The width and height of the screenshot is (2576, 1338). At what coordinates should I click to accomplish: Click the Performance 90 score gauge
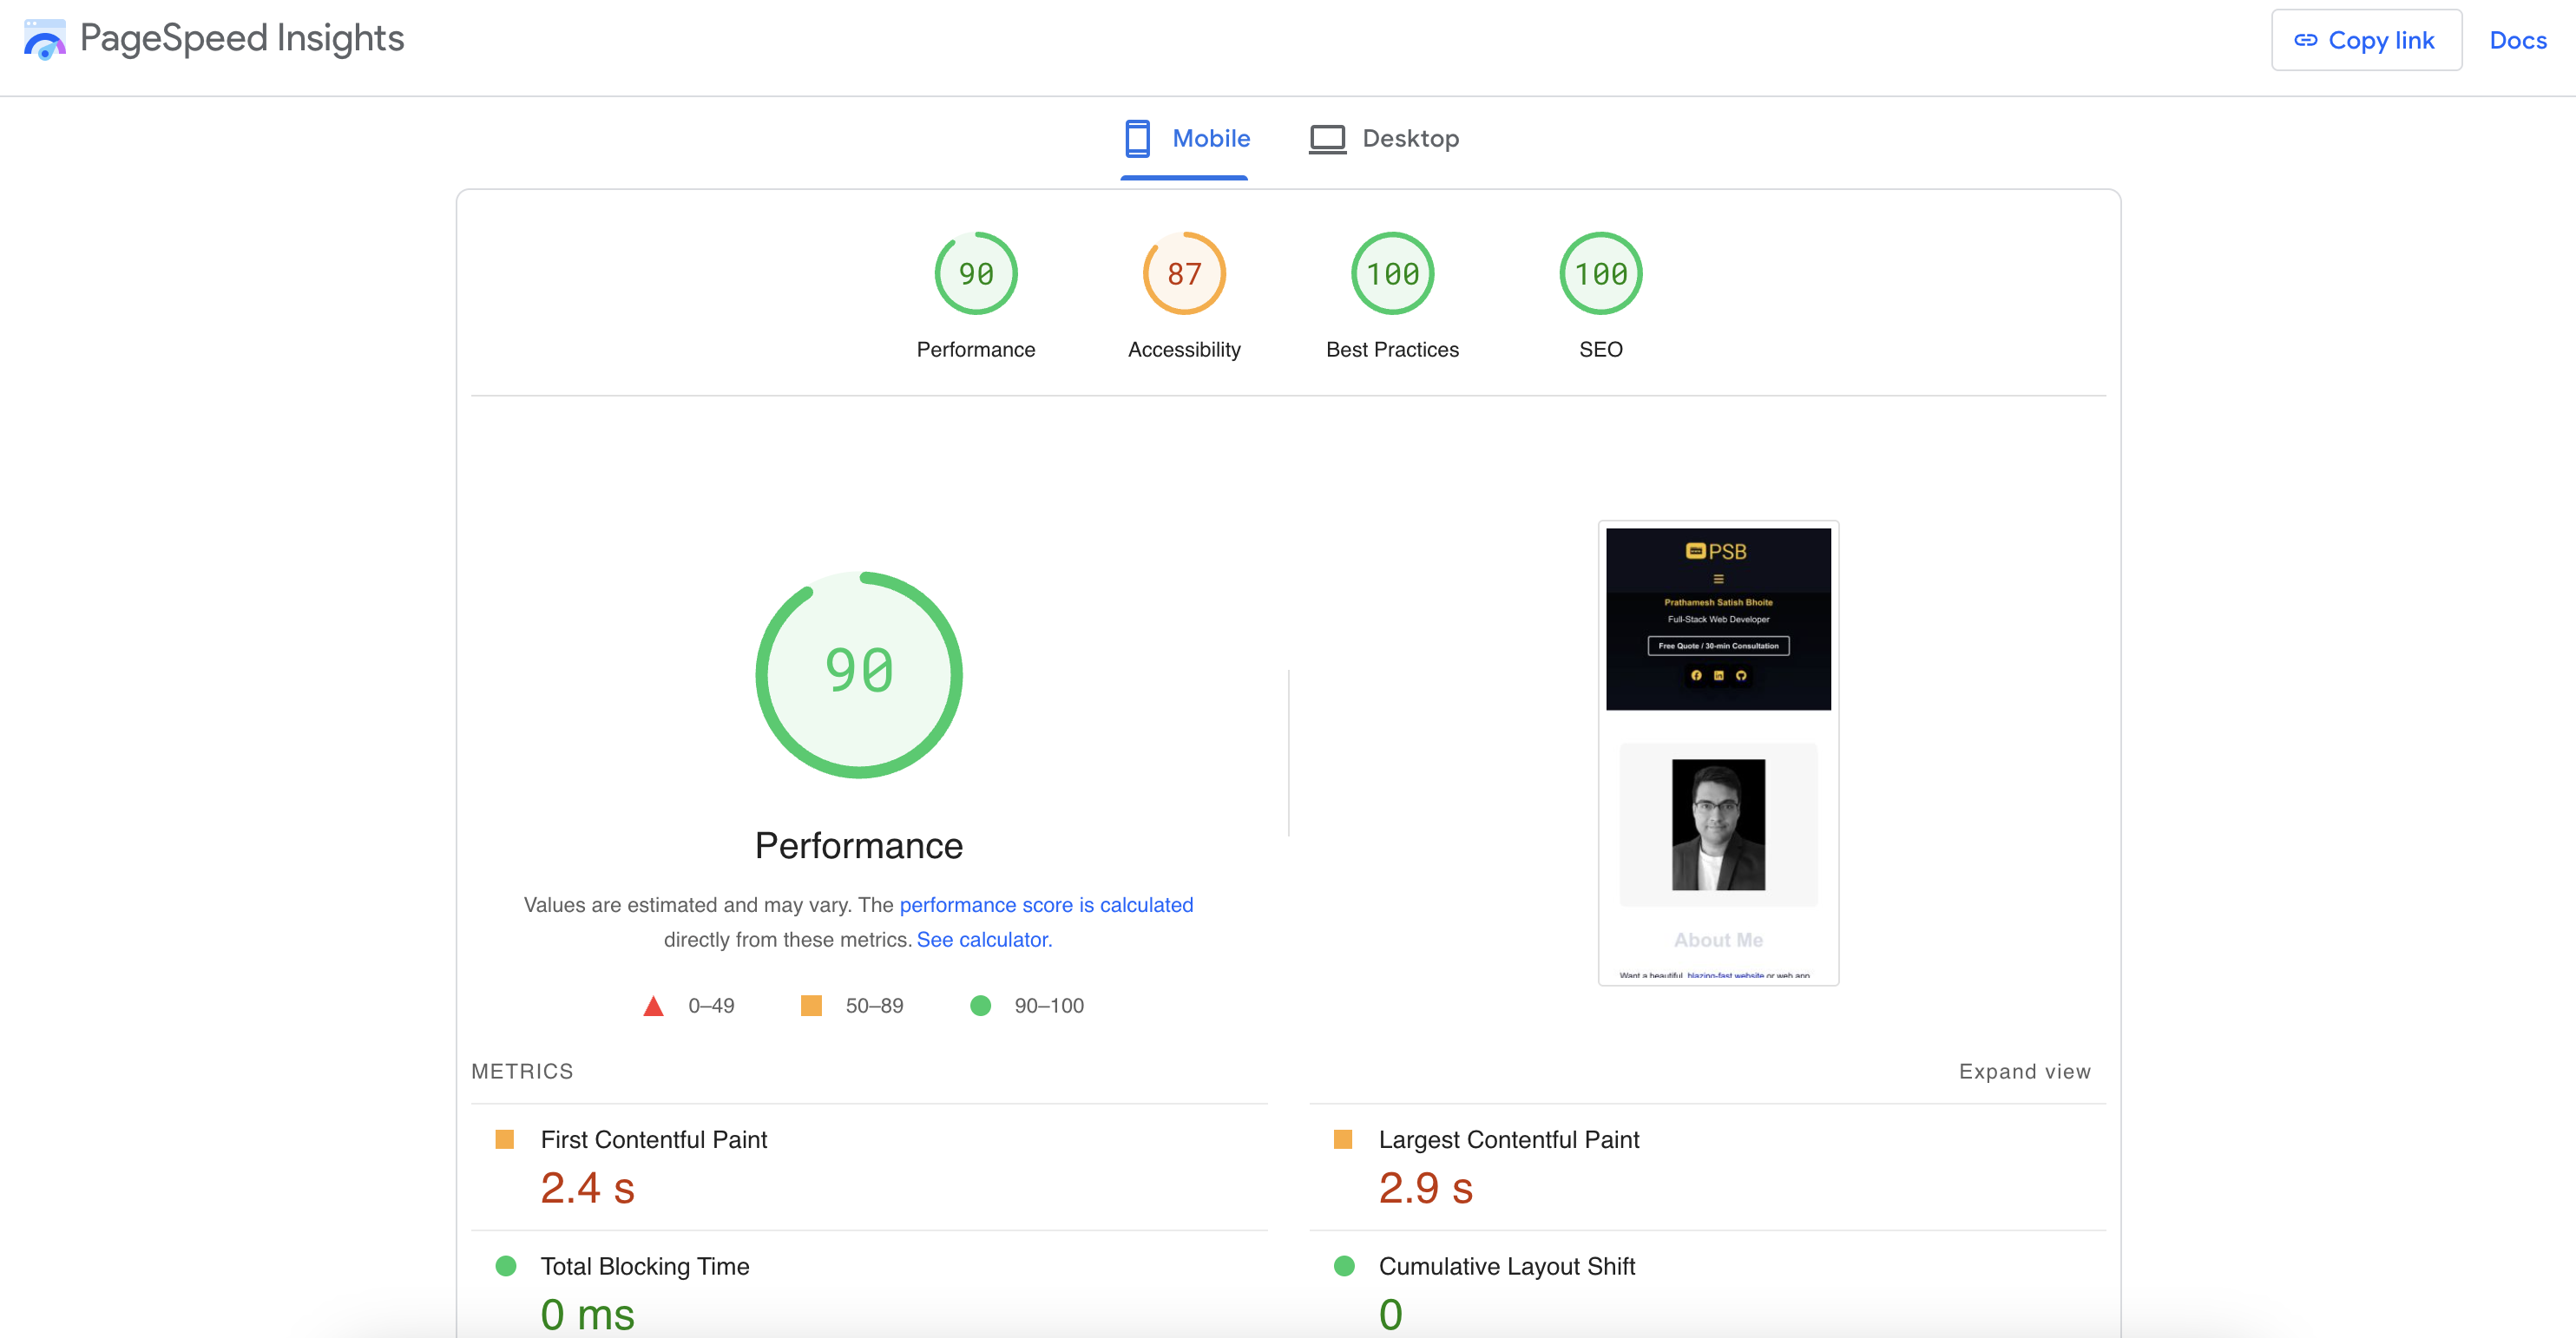975,274
